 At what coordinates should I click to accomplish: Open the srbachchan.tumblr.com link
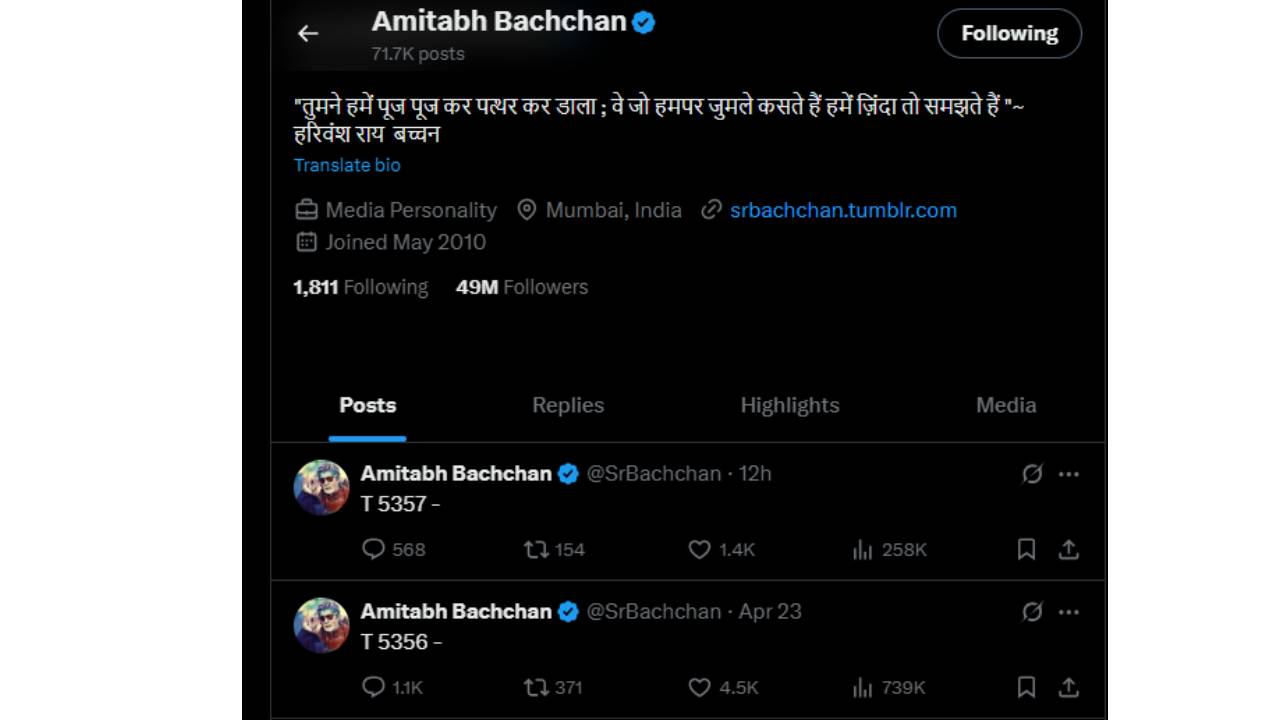pyautogui.click(x=843, y=210)
